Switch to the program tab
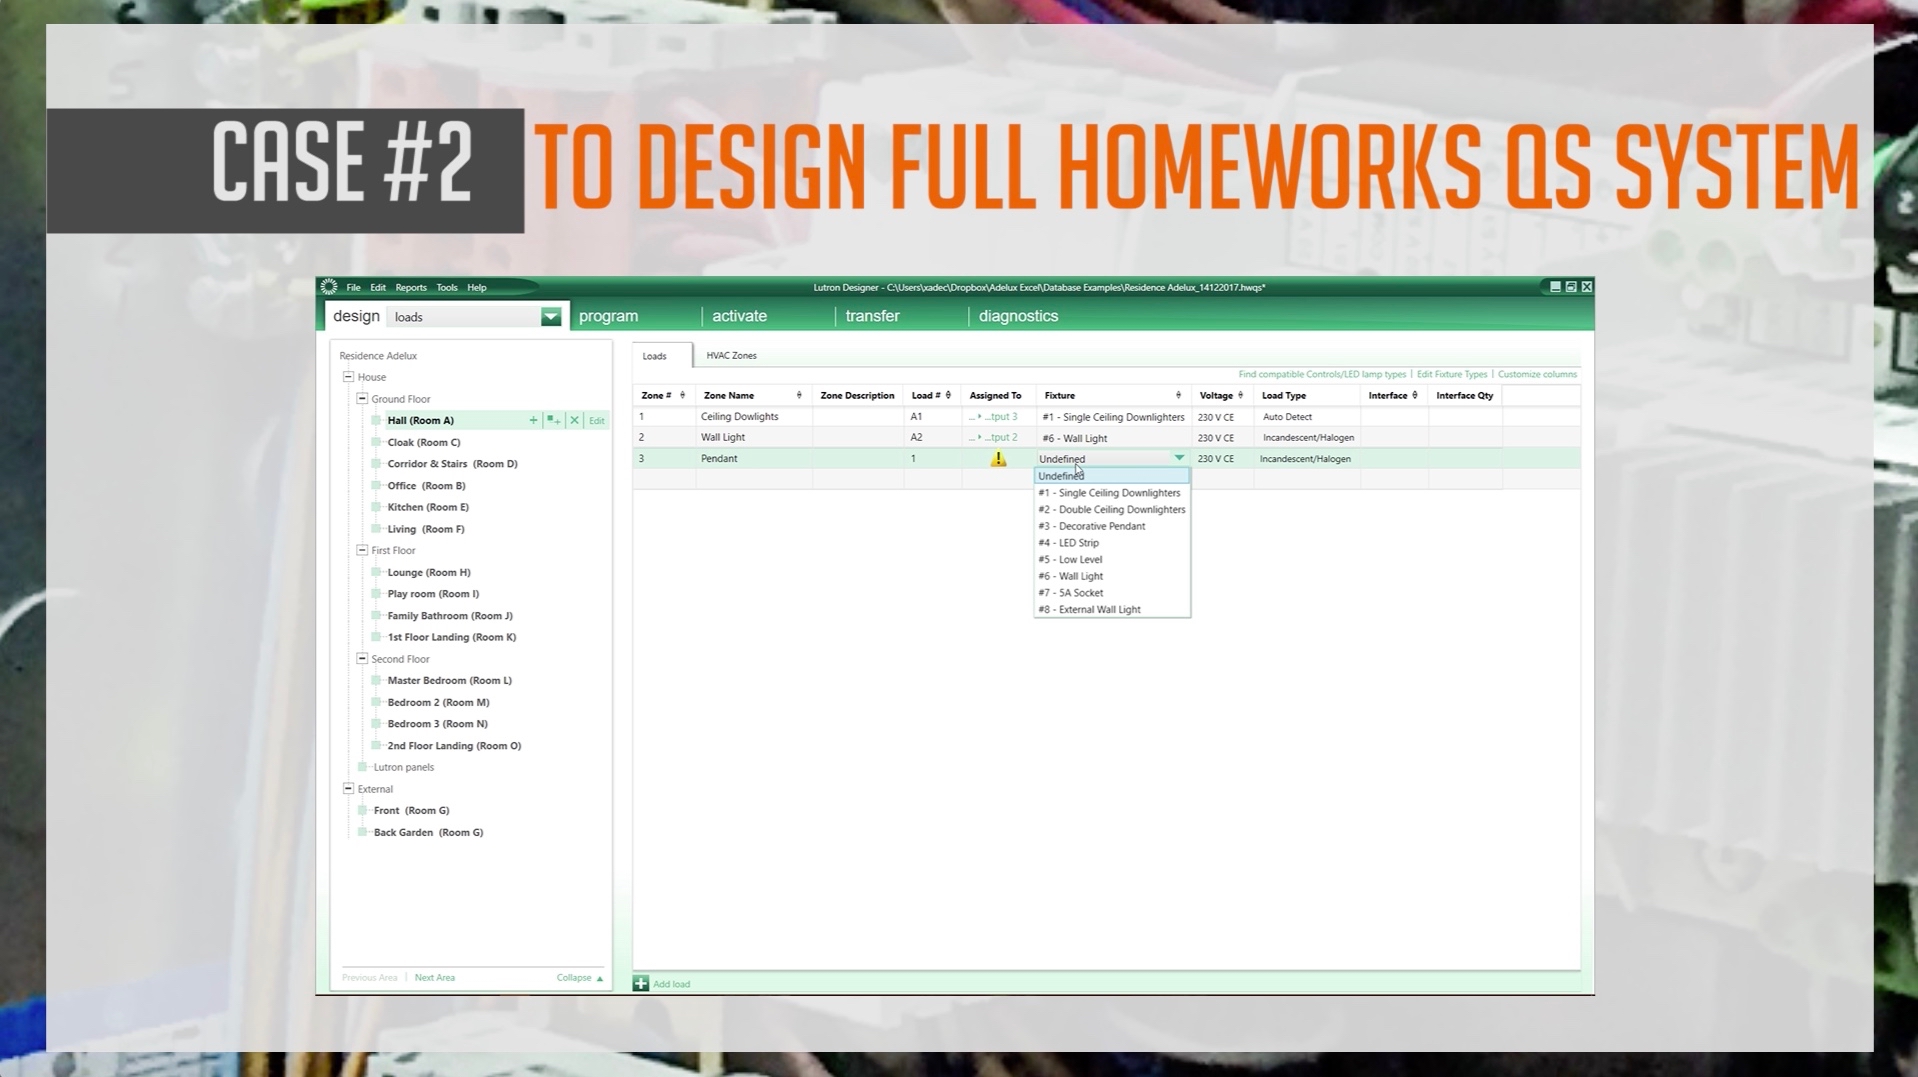 point(608,316)
